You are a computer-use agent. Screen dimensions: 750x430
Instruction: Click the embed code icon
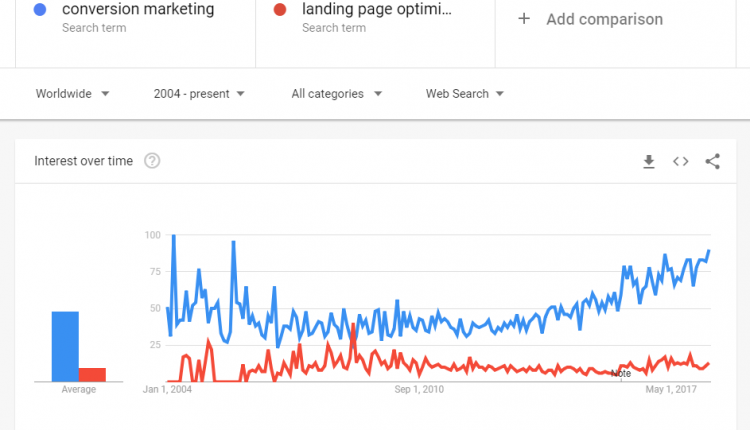coord(681,161)
